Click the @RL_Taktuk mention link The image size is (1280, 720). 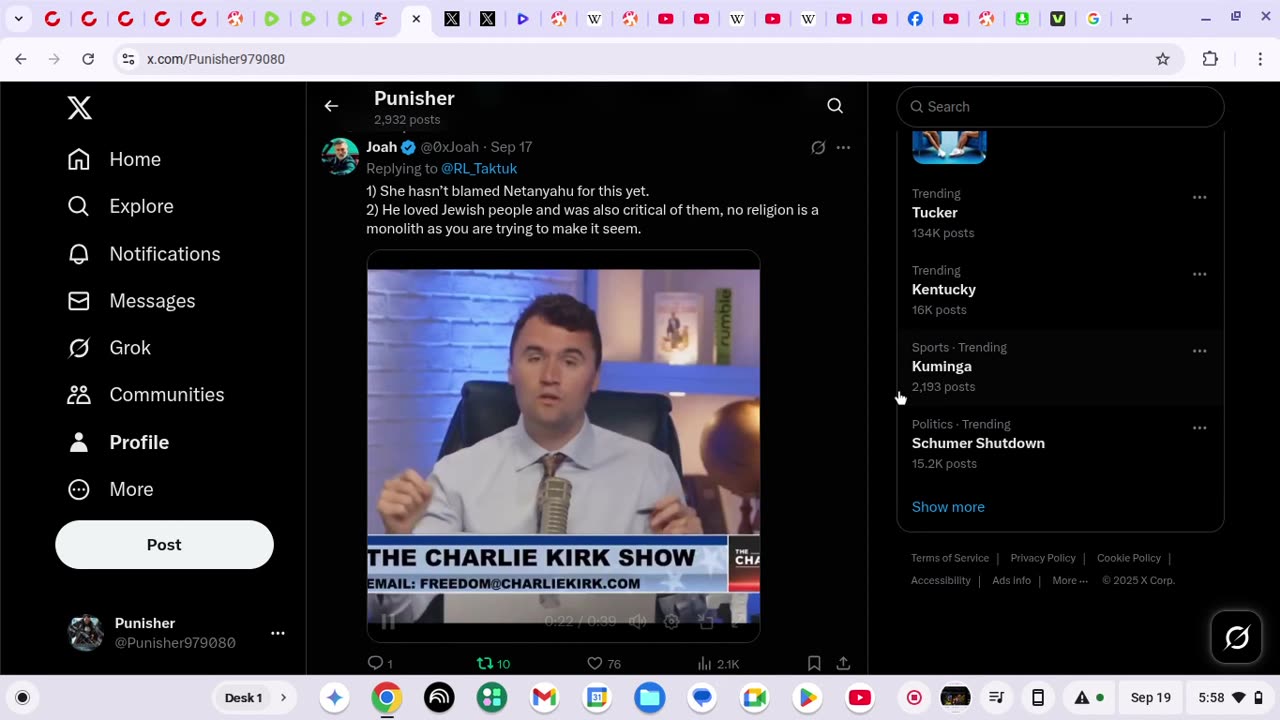pyautogui.click(x=479, y=168)
